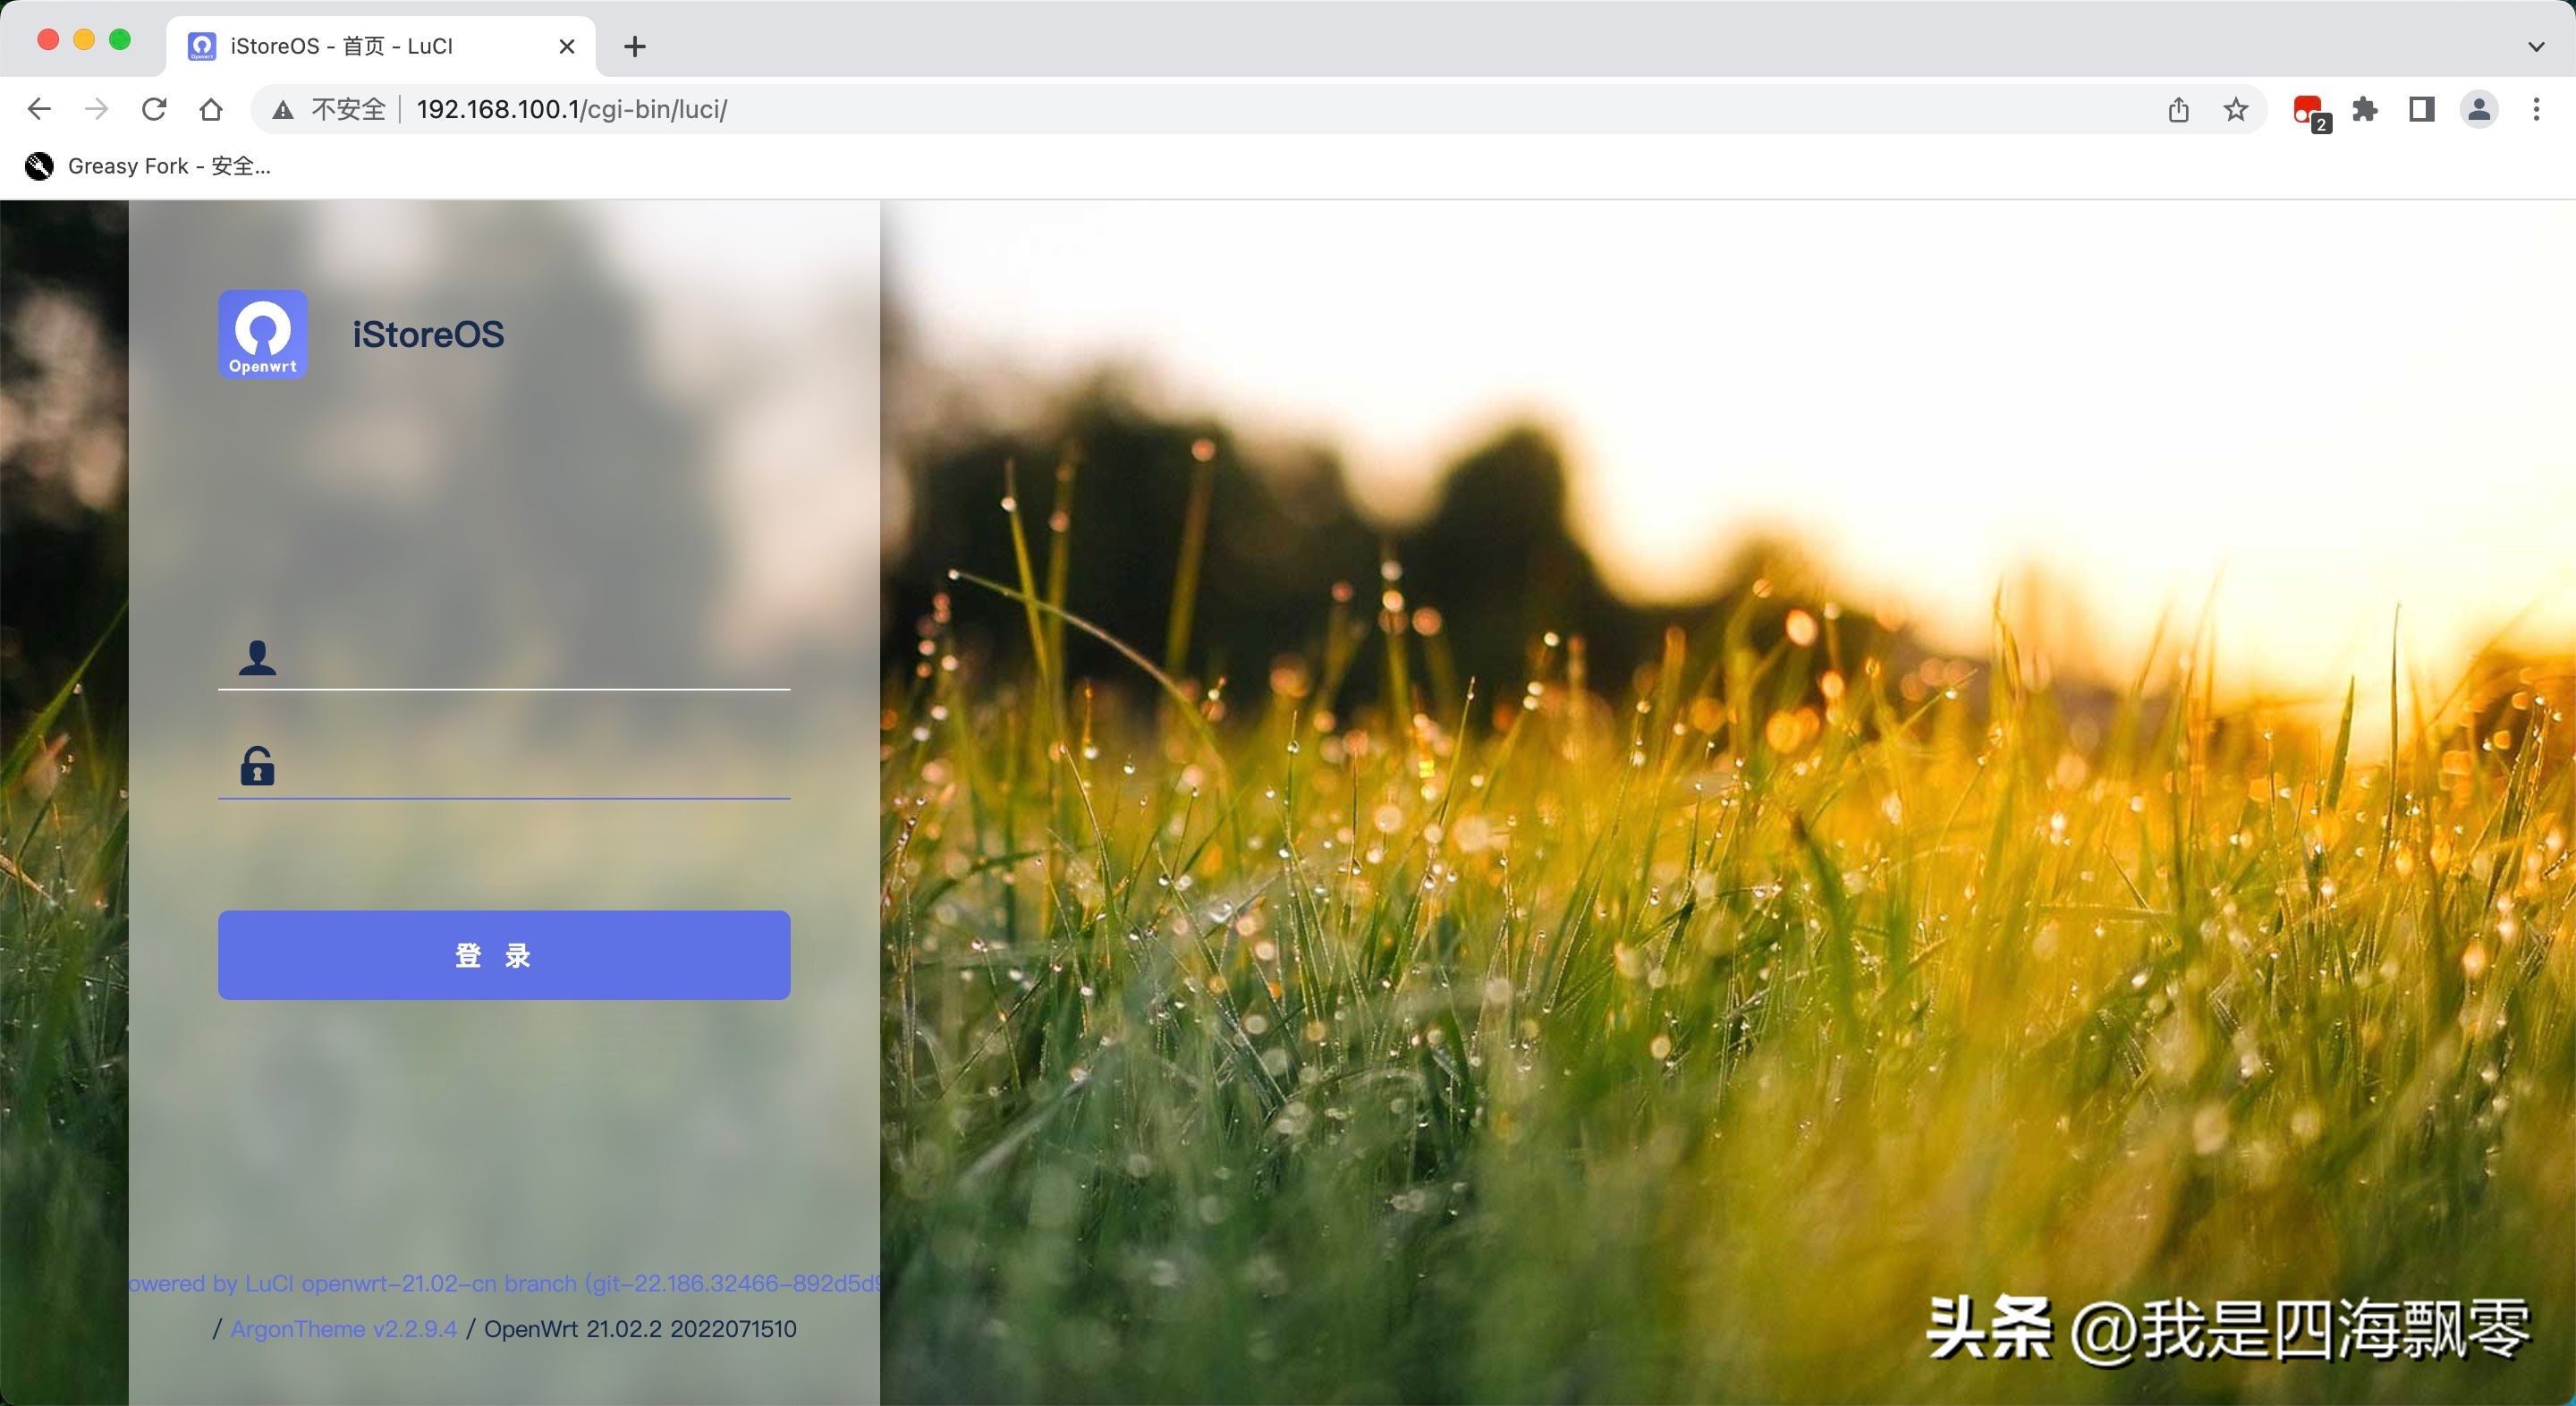The height and width of the screenshot is (1406, 2576).
Task: Open Chrome three-dot menu
Action: (x=2536, y=109)
